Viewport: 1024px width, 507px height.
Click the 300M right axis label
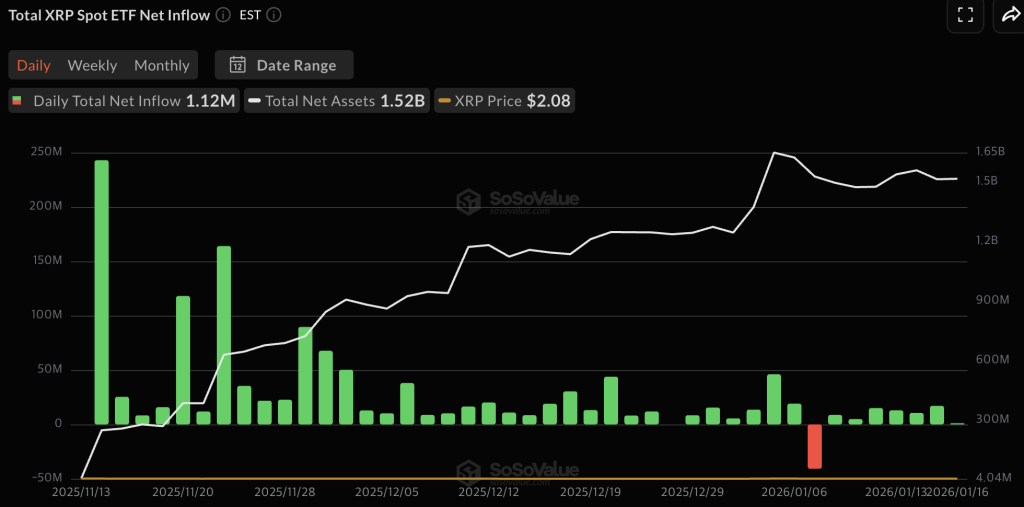click(x=991, y=419)
